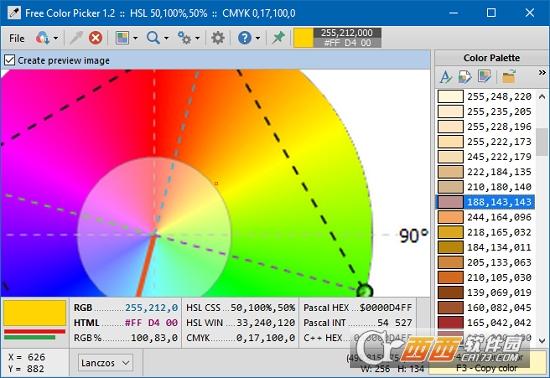Viewport: 550px width, 378px height.
Task: Expand the palette toolbar overflow chevron
Action: click(542, 73)
